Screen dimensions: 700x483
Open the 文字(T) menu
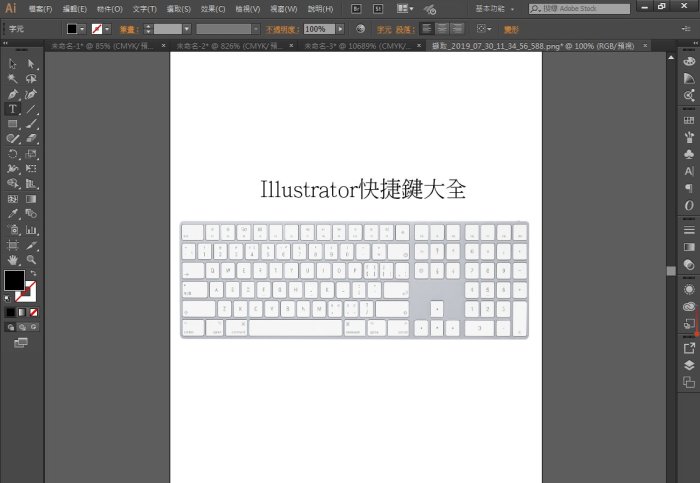pos(144,9)
